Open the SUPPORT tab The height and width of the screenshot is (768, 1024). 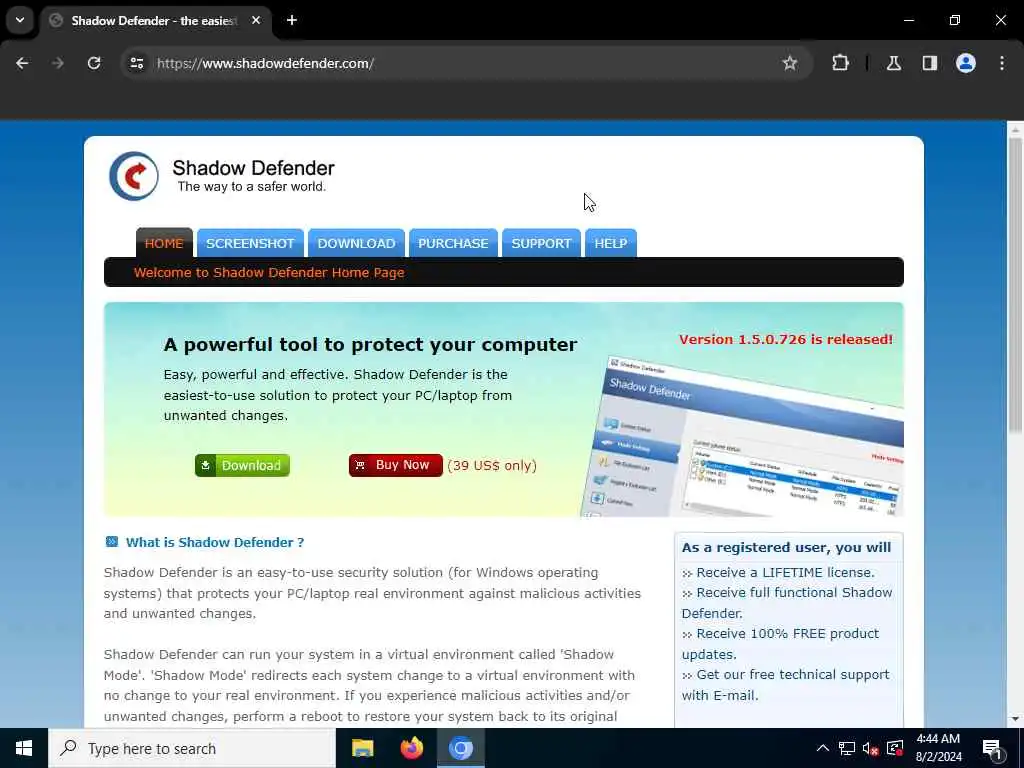point(541,244)
